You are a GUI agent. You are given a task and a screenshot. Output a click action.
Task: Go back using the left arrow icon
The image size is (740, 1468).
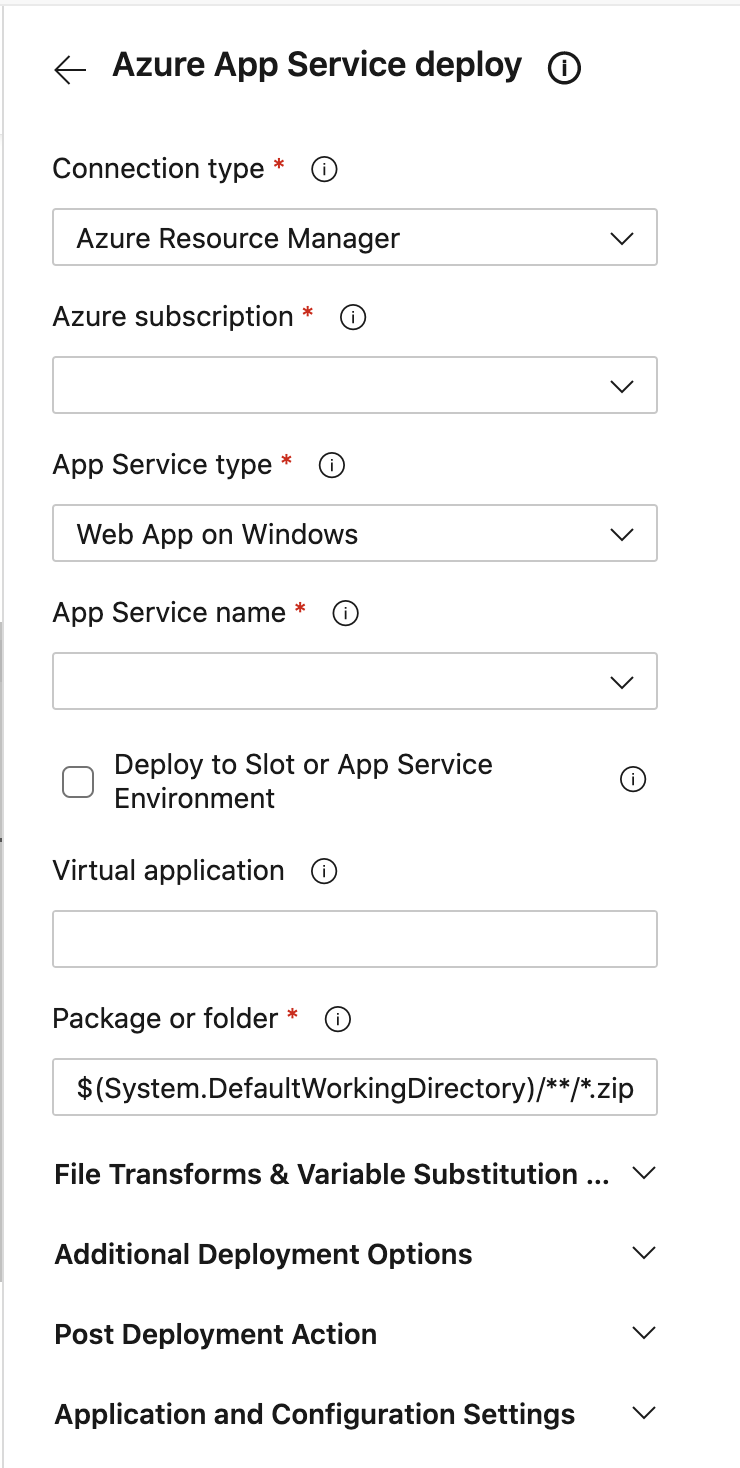70,69
